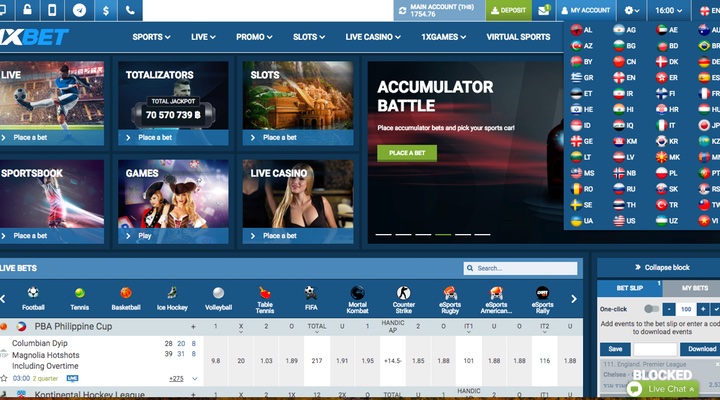Click Place a Bet on Accumulator Battle
The image size is (720, 400).
(407, 153)
